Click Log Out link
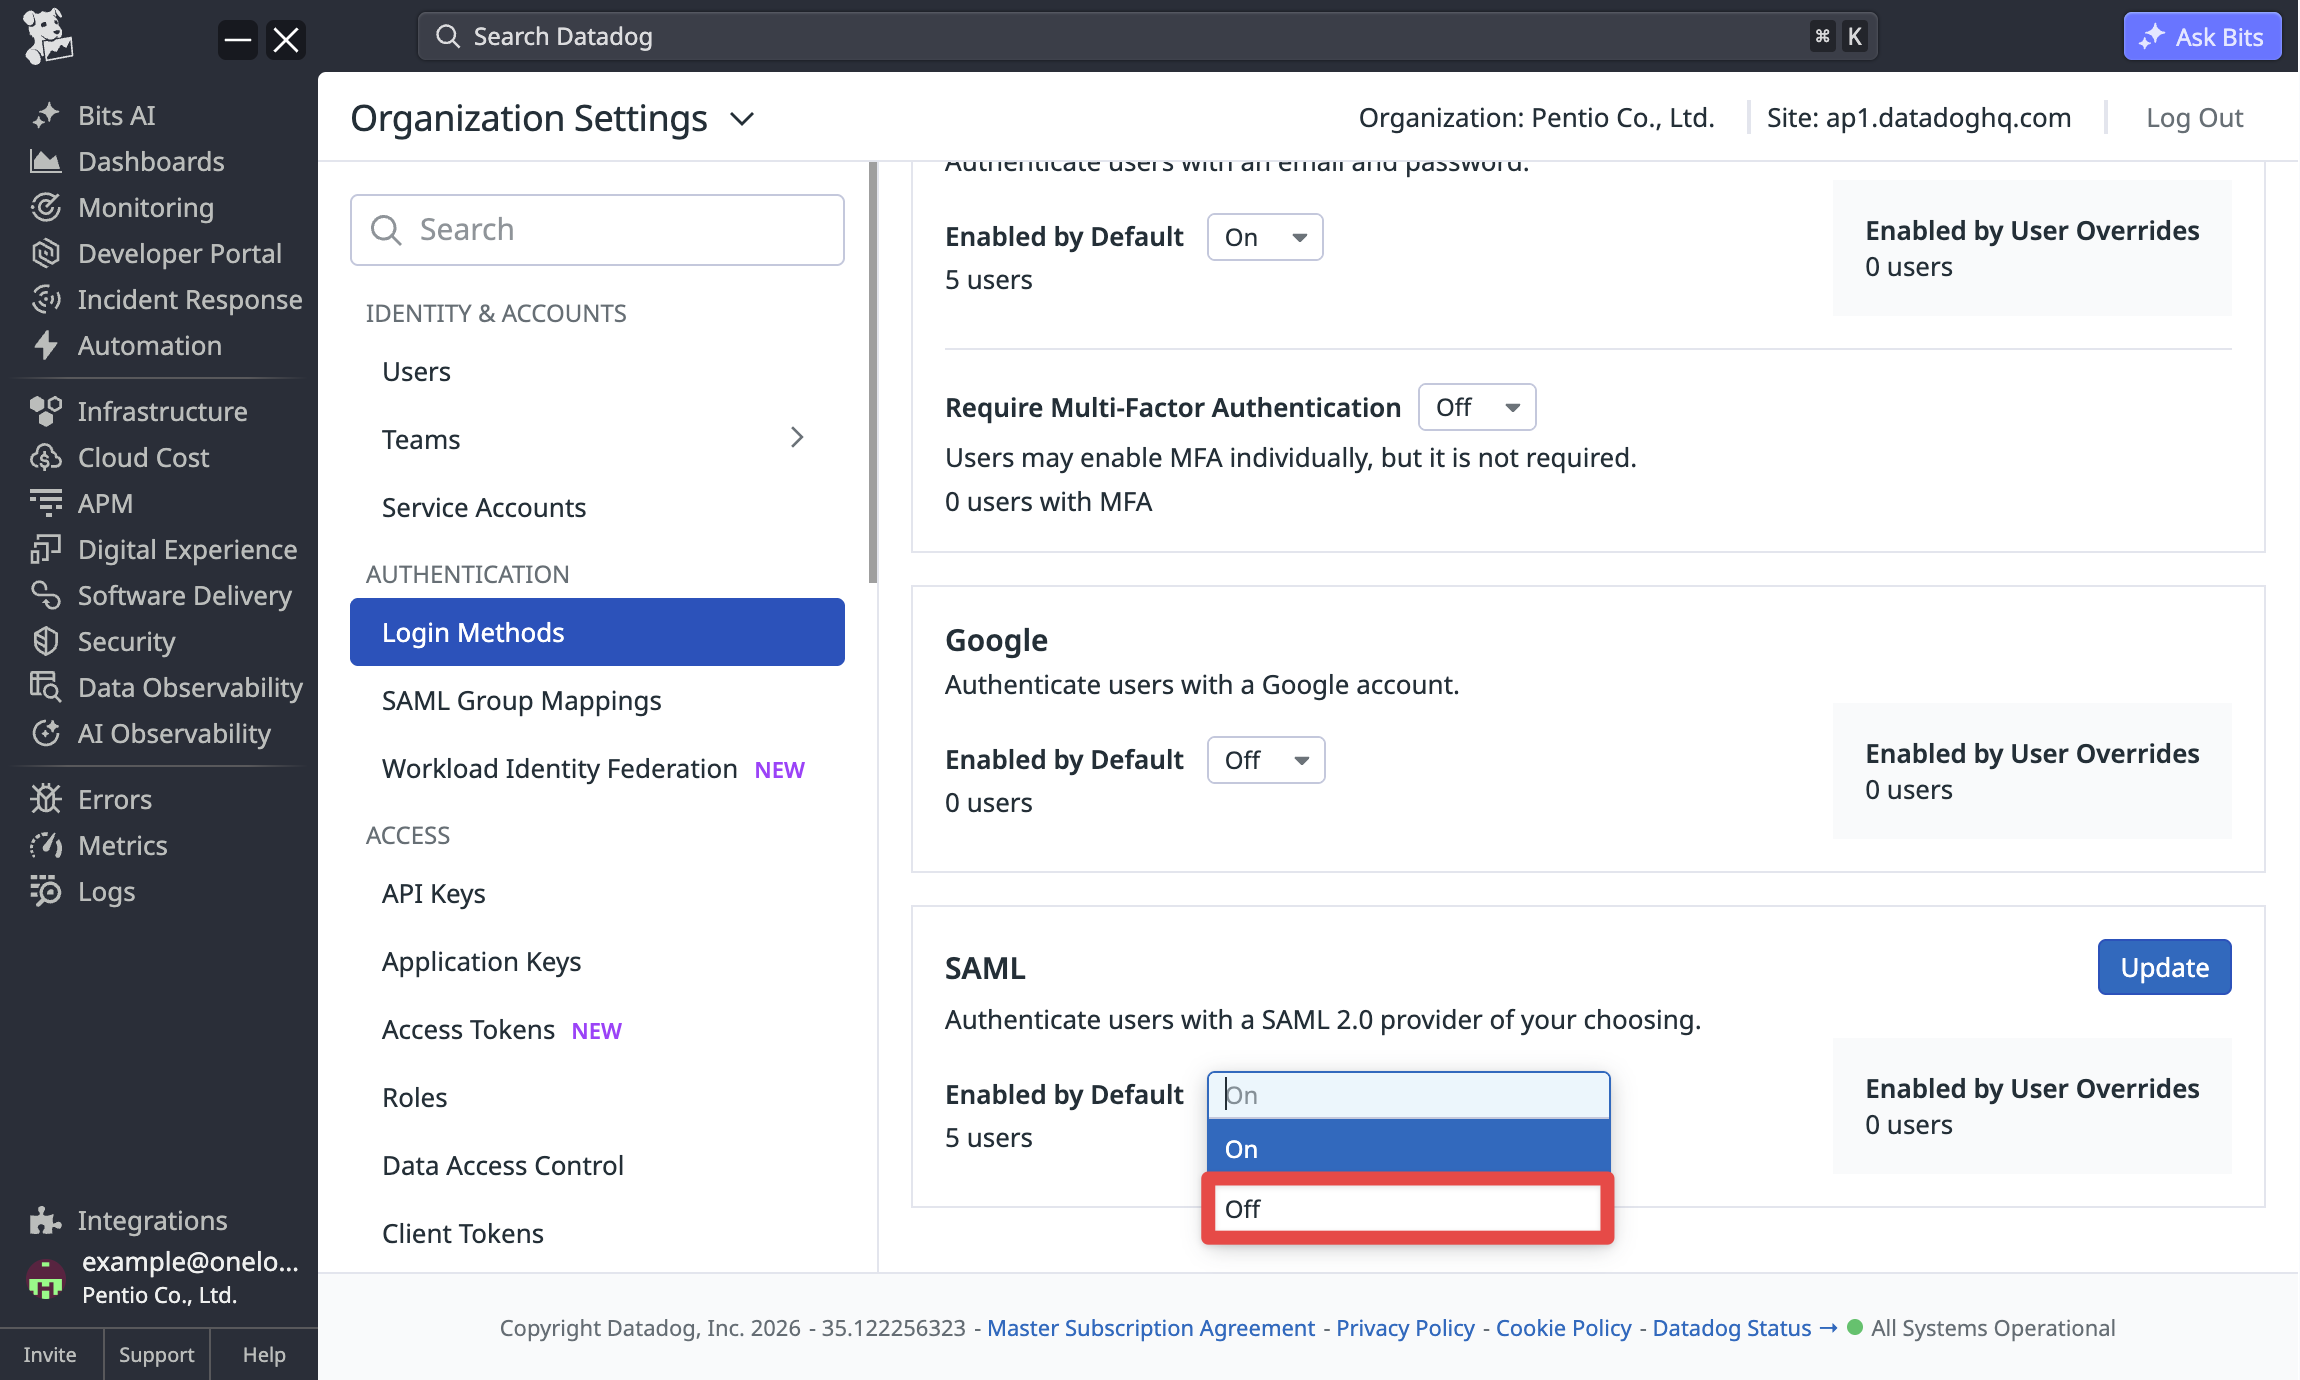This screenshot has height=1380, width=2300. point(2194,118)
